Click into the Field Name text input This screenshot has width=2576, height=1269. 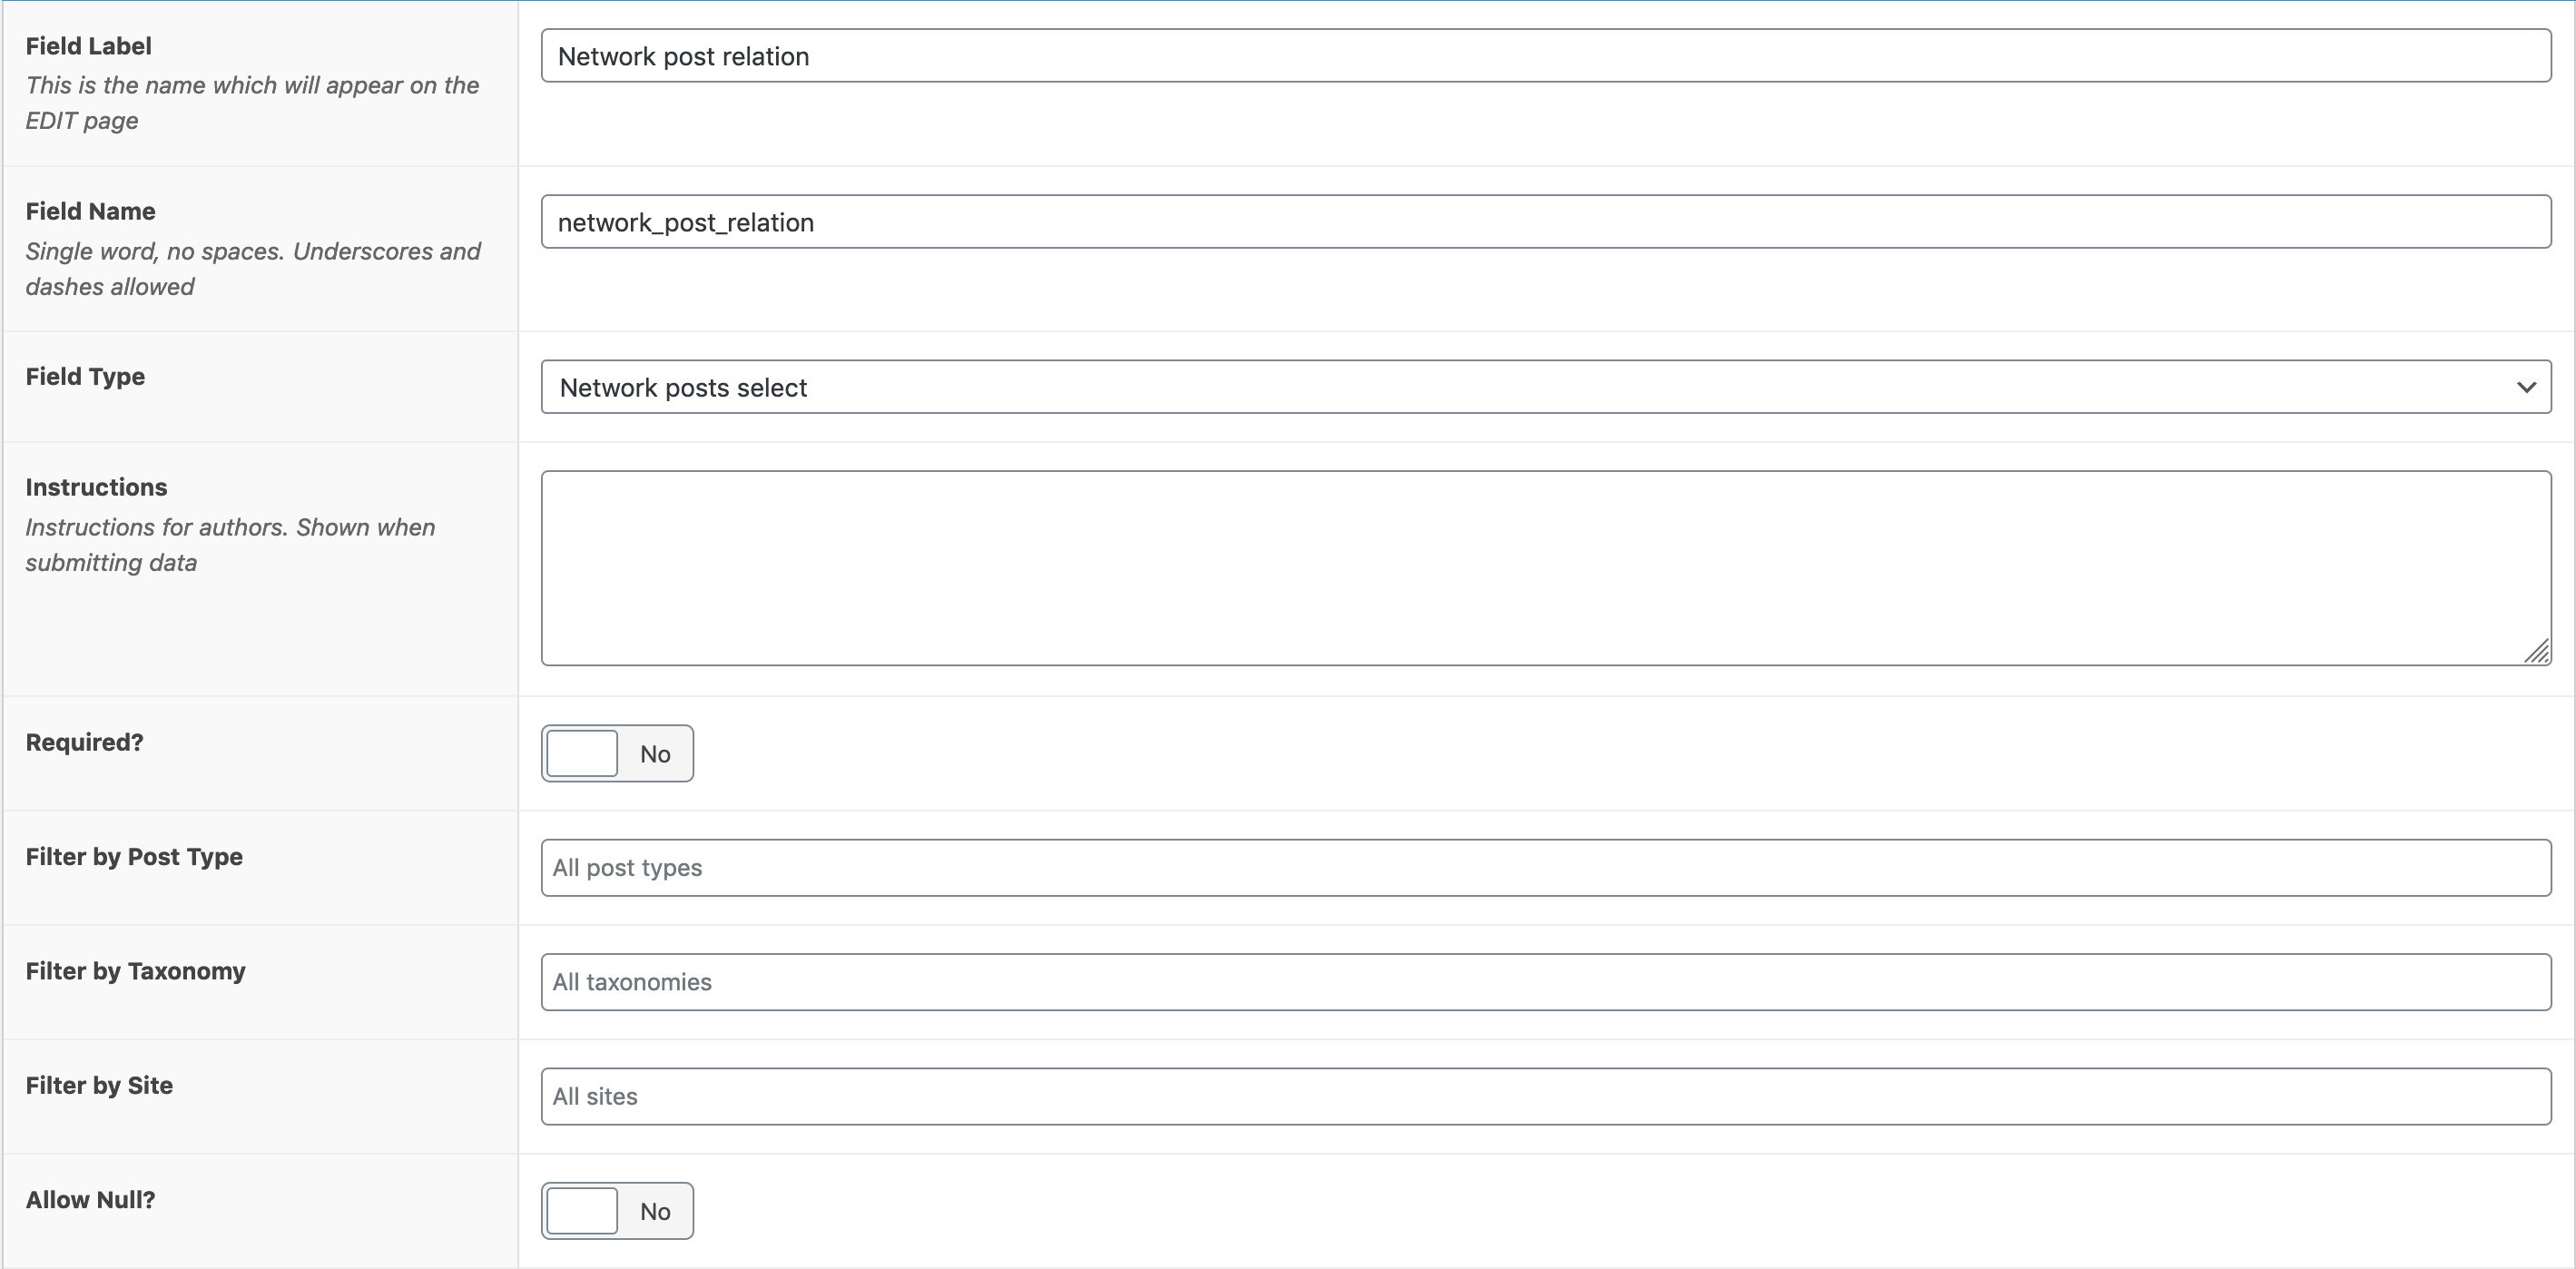pyautogui.click(x=1545, y=222)
